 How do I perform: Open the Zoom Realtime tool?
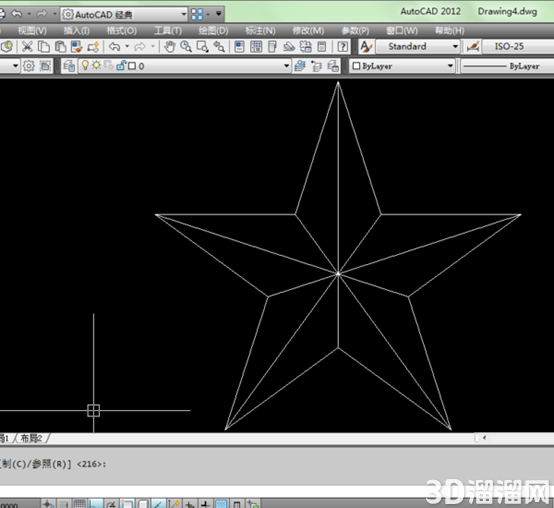pyautogui.click(x=186, y=47)
